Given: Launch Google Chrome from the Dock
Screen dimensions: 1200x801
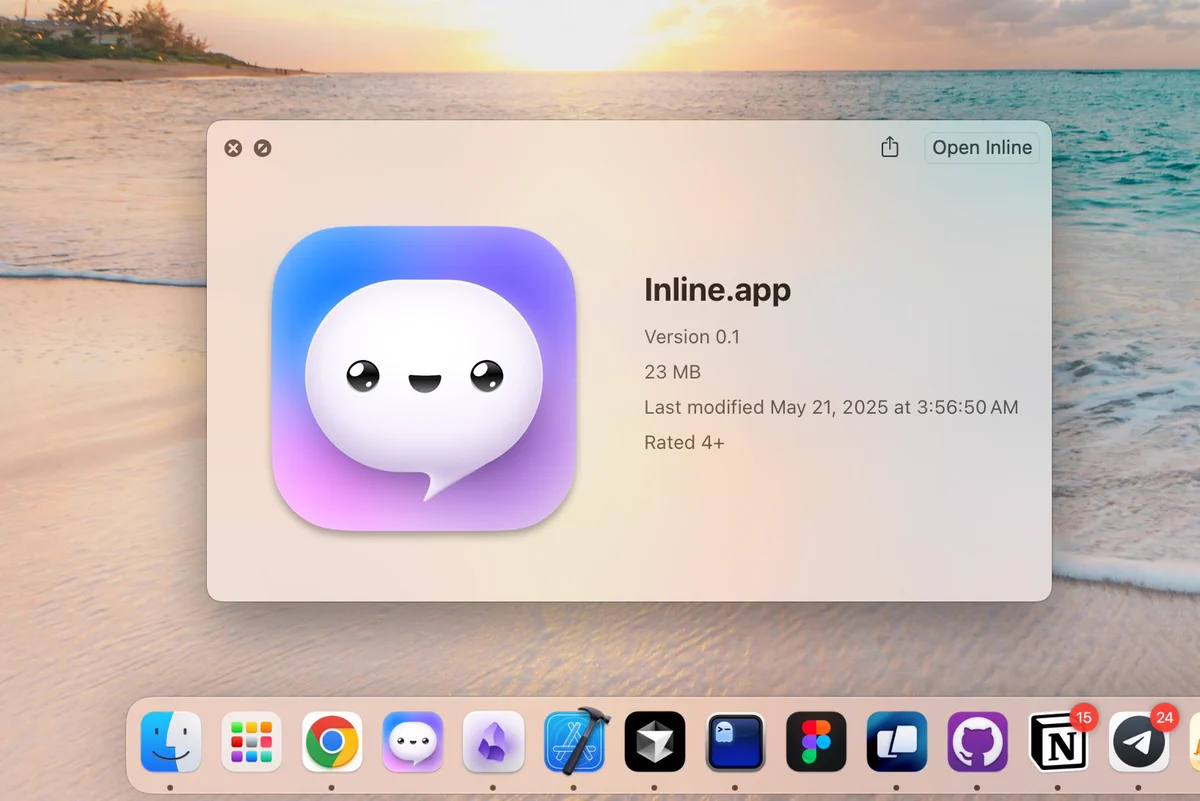Looking at the screenshot, I should [332, 742].
